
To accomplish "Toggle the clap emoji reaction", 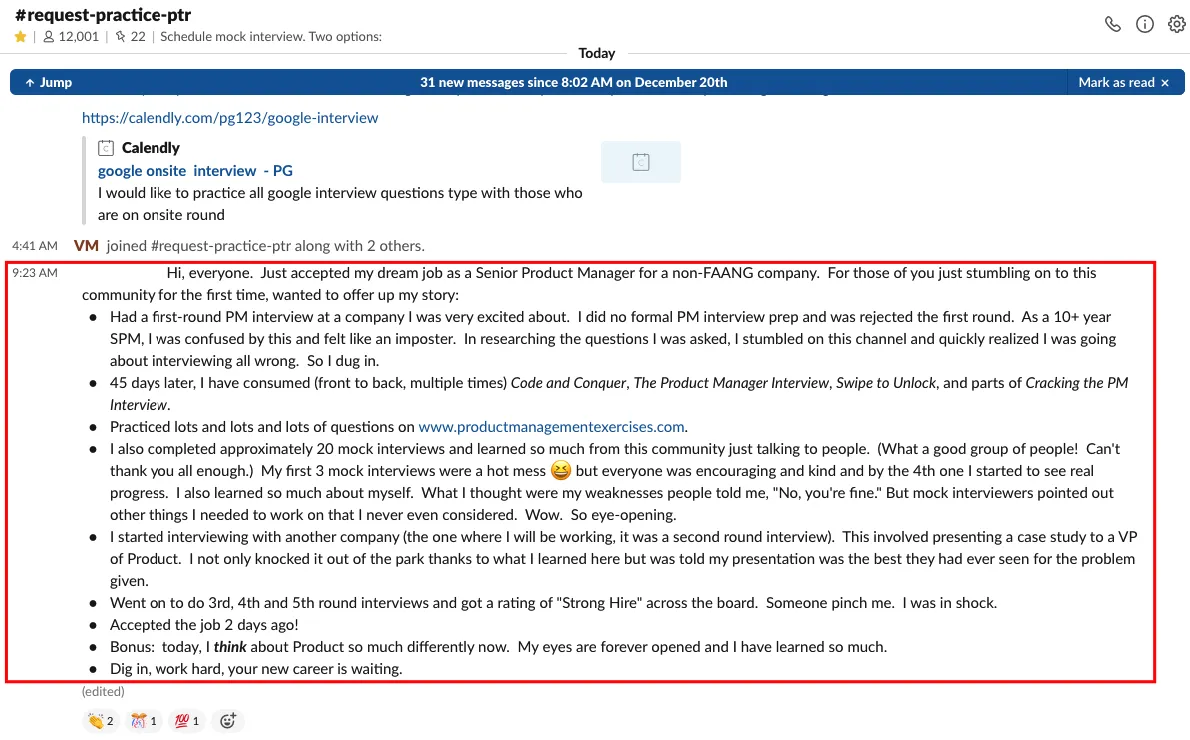I will click(101, 721).
